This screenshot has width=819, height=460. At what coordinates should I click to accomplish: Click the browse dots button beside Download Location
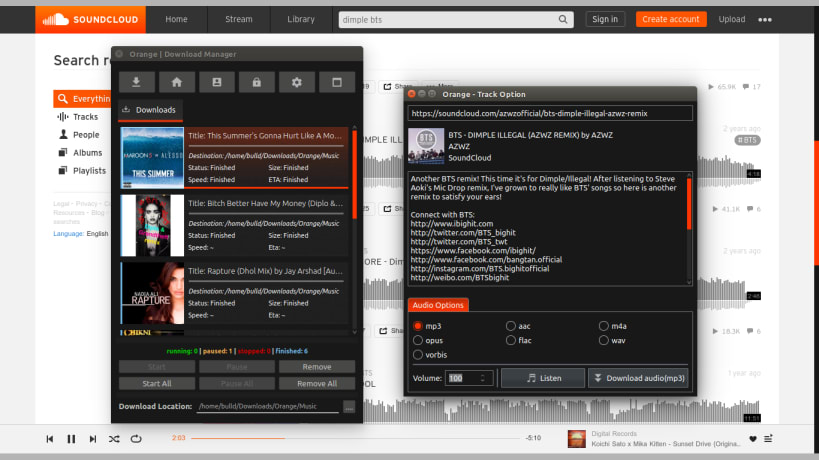(349, 406)
